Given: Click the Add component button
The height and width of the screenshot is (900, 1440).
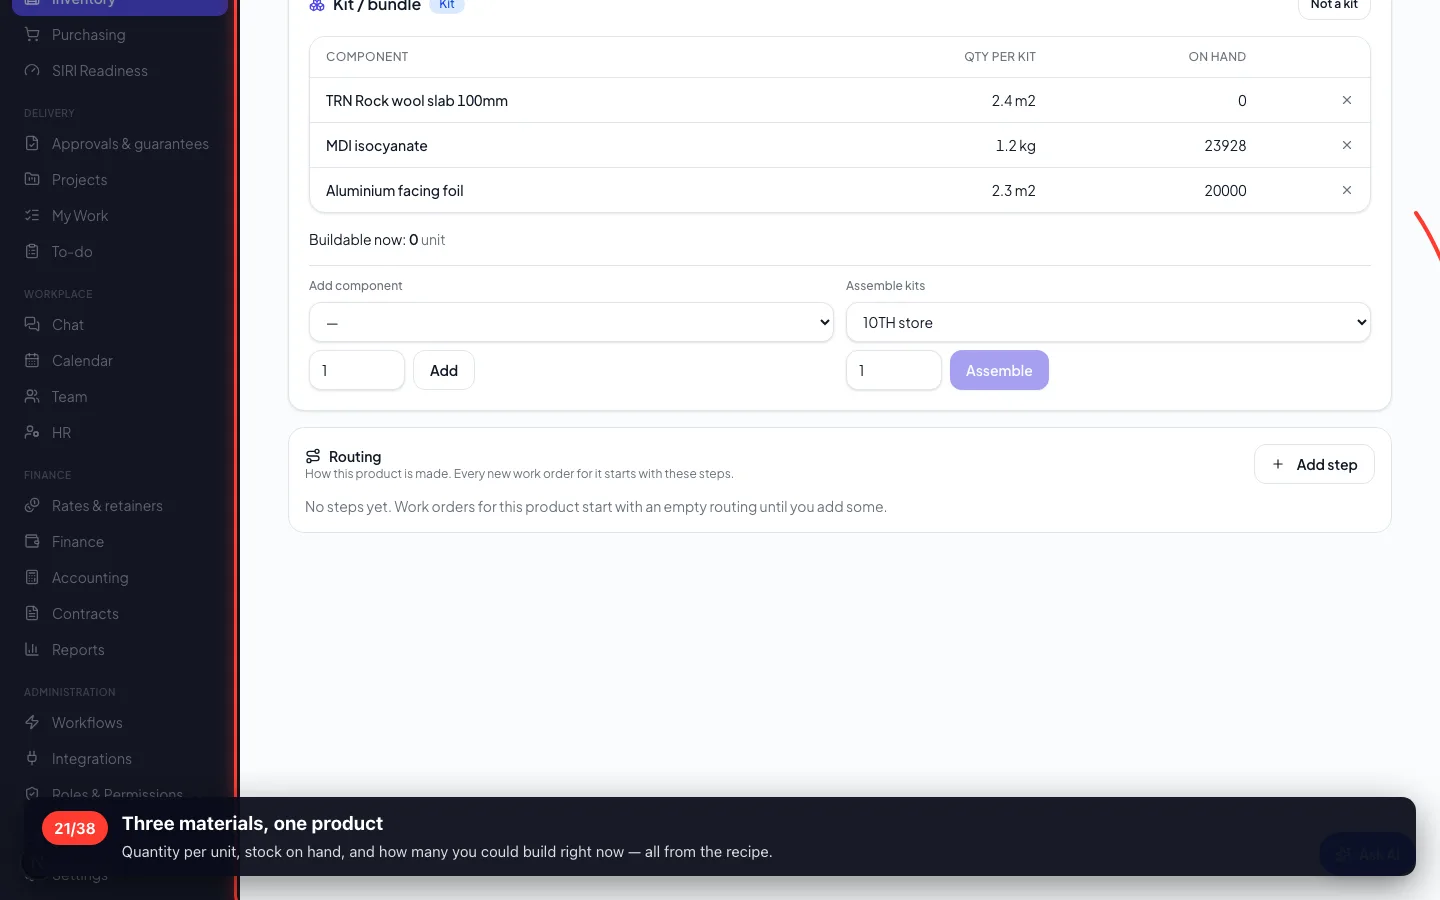Looking at the screenshot, I should (x=444, y=370).
